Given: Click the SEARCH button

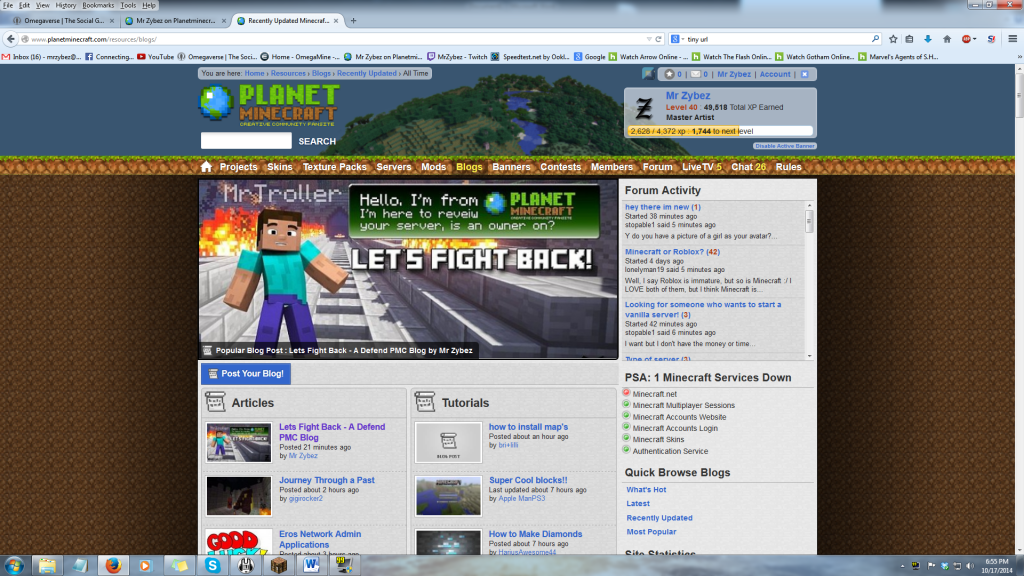Looking at the screenshot, I should tap(317, 141).
